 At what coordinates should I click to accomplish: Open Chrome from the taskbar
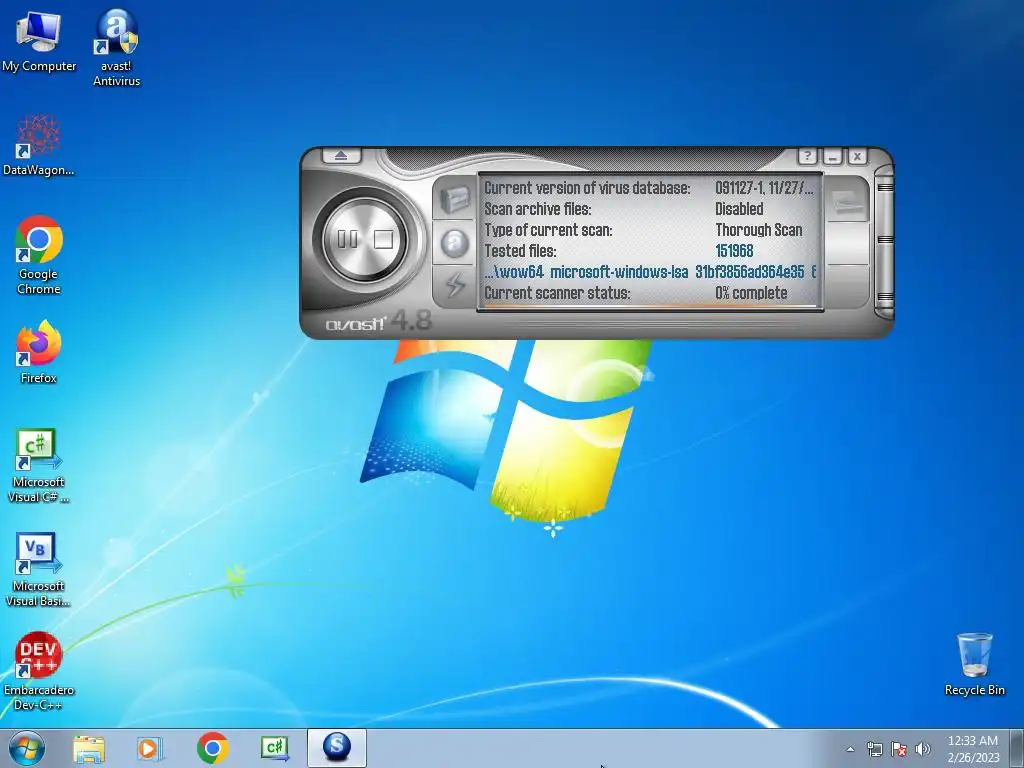pos(212,748)
